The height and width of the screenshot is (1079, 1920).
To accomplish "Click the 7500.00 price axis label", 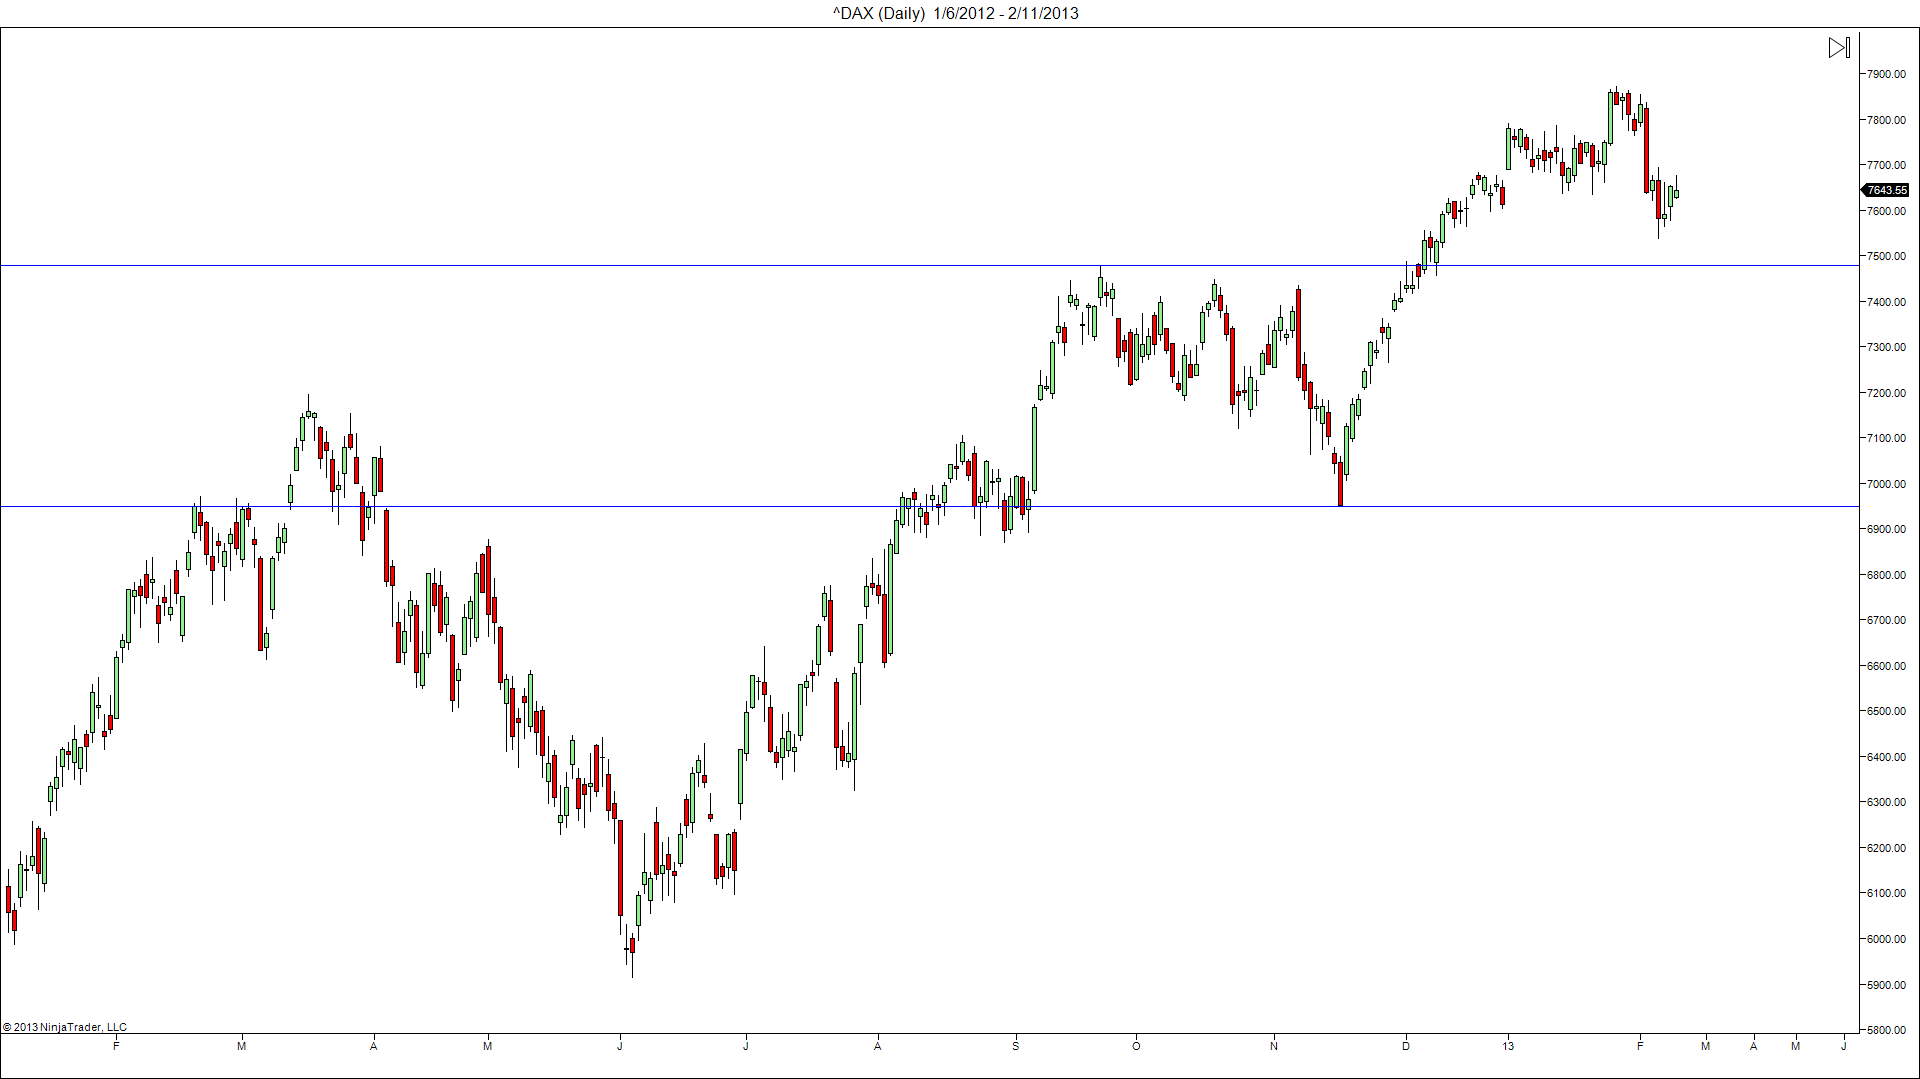I will coord(1886,256).
